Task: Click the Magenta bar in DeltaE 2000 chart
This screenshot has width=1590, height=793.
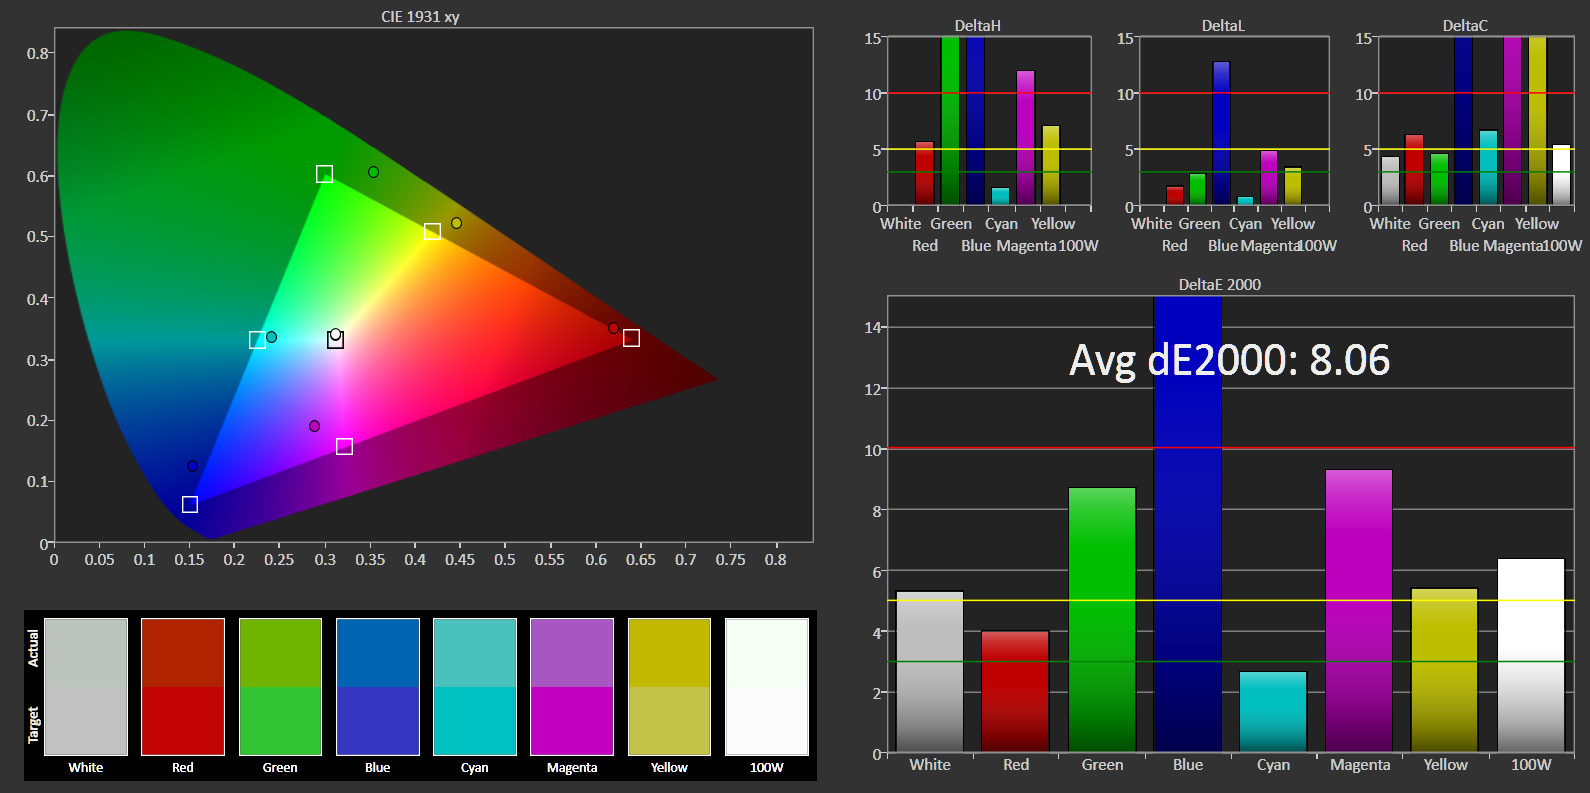Action: click(x=1359, y=610)
